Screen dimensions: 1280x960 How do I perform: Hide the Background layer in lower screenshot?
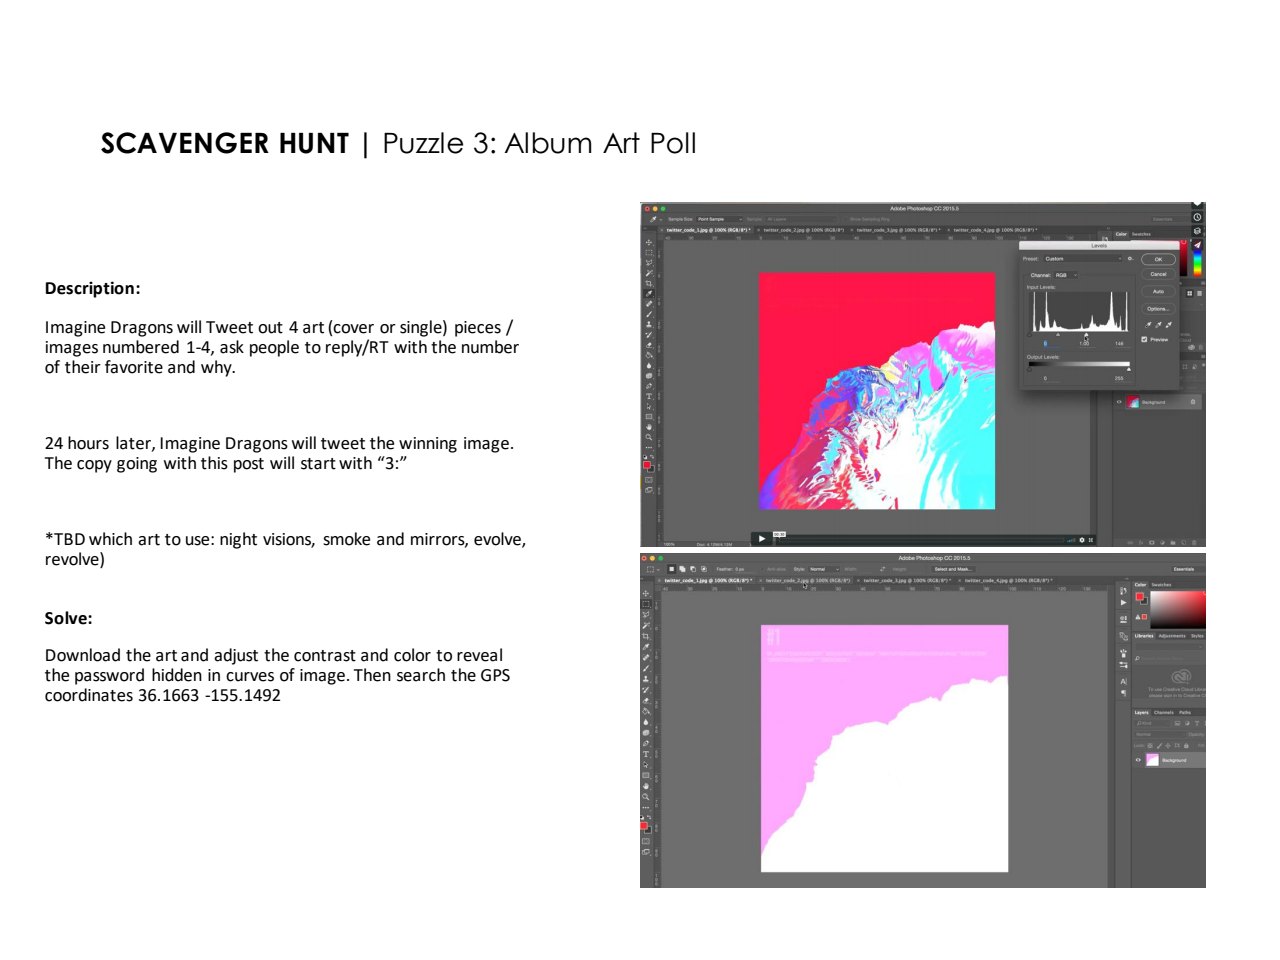pos(1138,760)
